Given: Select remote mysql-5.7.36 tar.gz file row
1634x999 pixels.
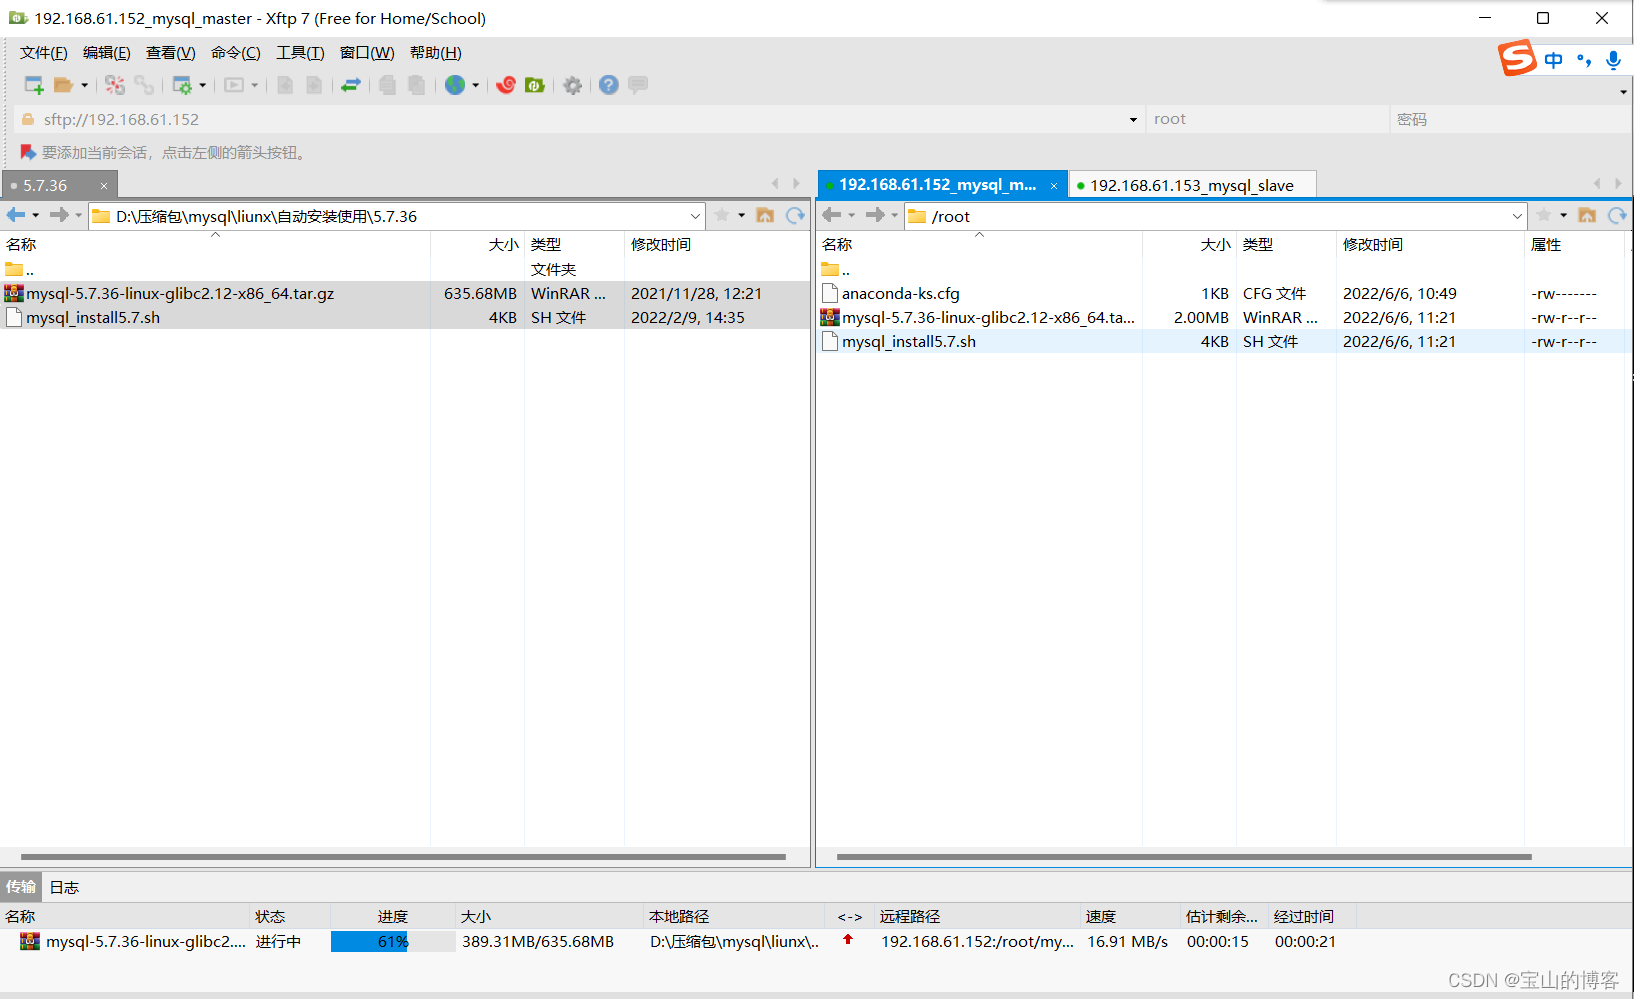Looking at the screenshot, I should 1224,317.
